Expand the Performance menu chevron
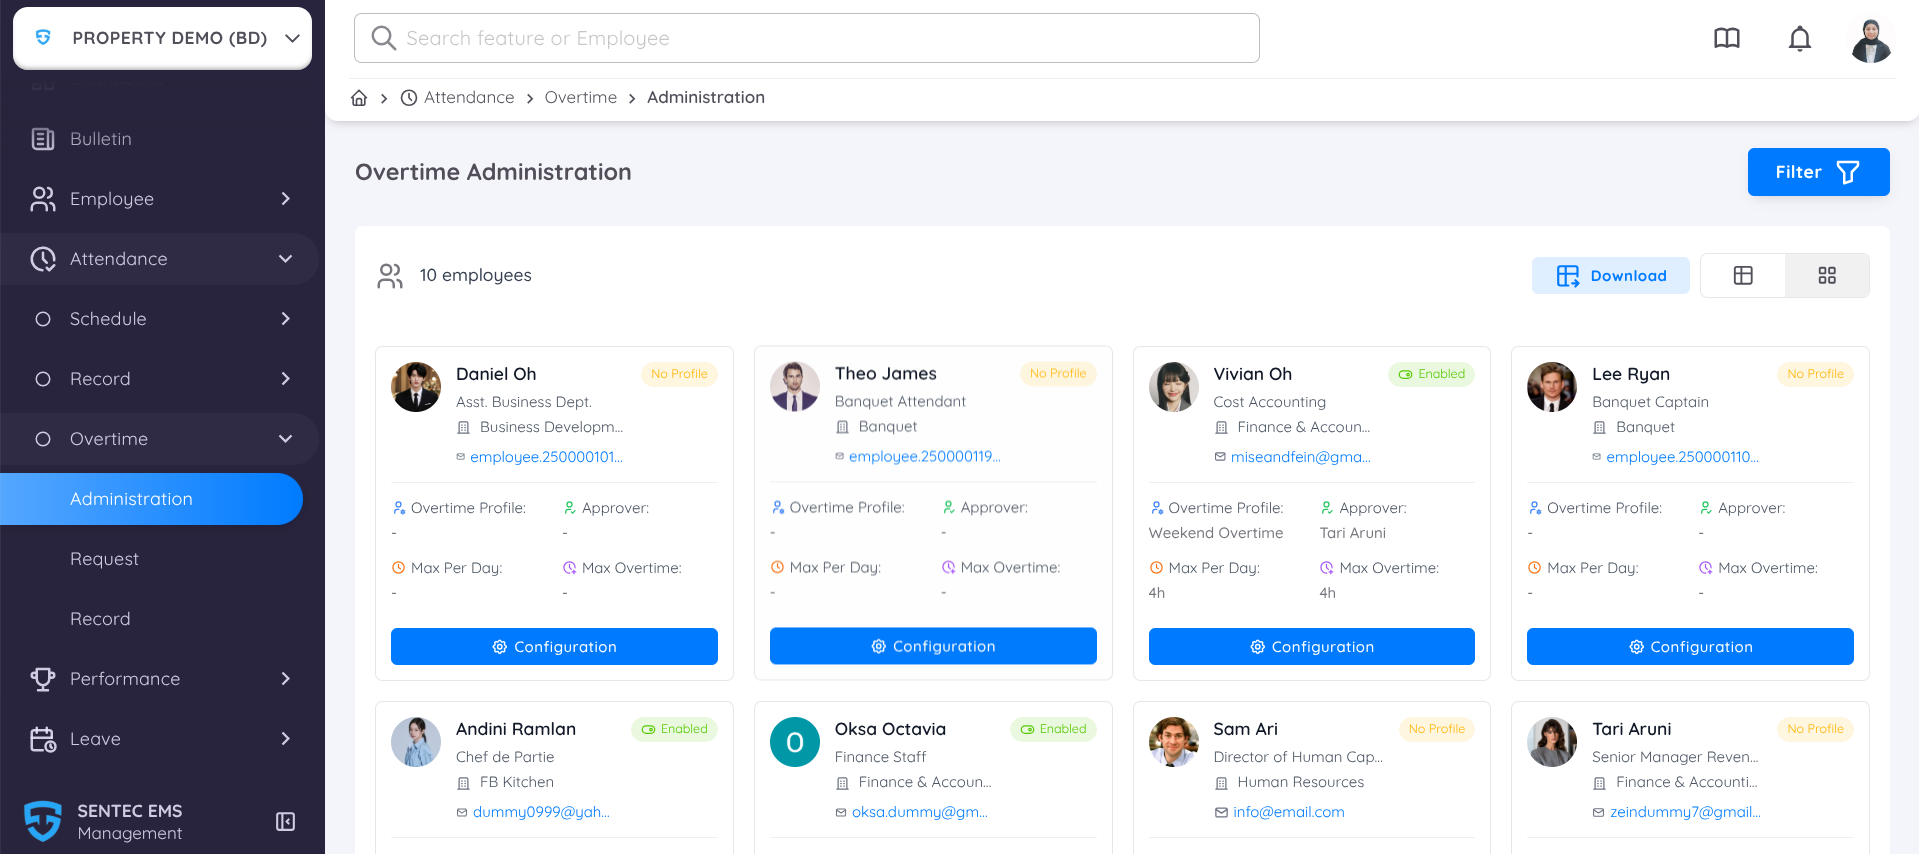Screen dimensions: 1919x854 coord(286,679)
